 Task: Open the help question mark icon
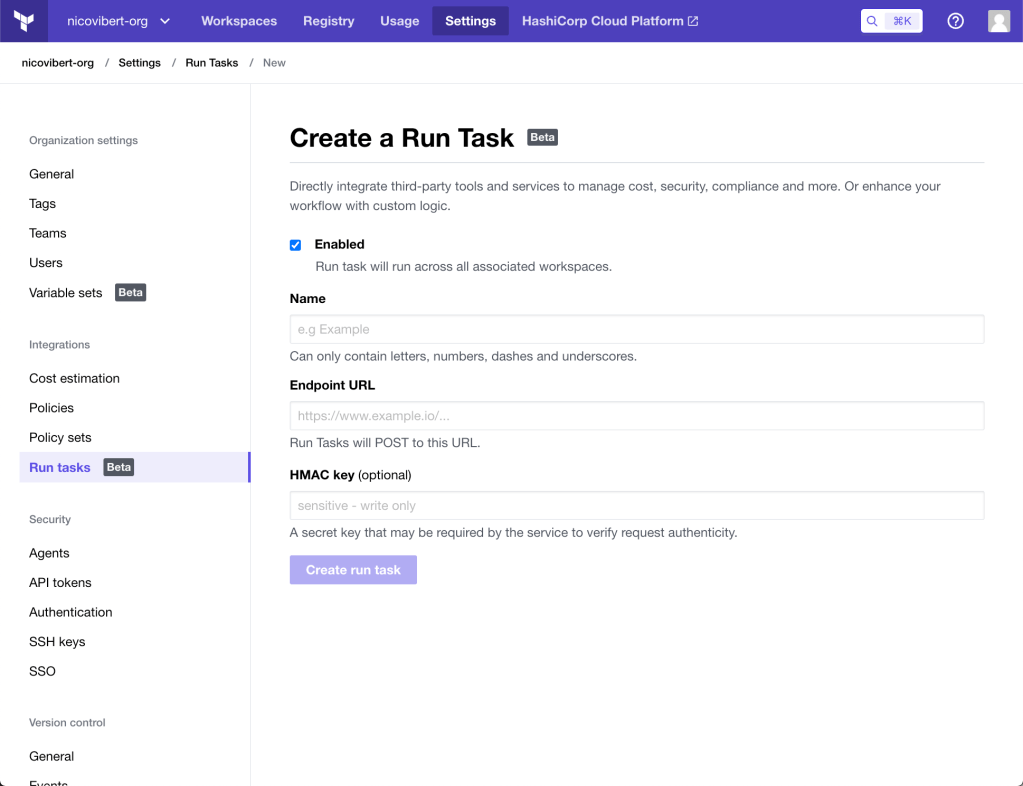tap(955, 21)
